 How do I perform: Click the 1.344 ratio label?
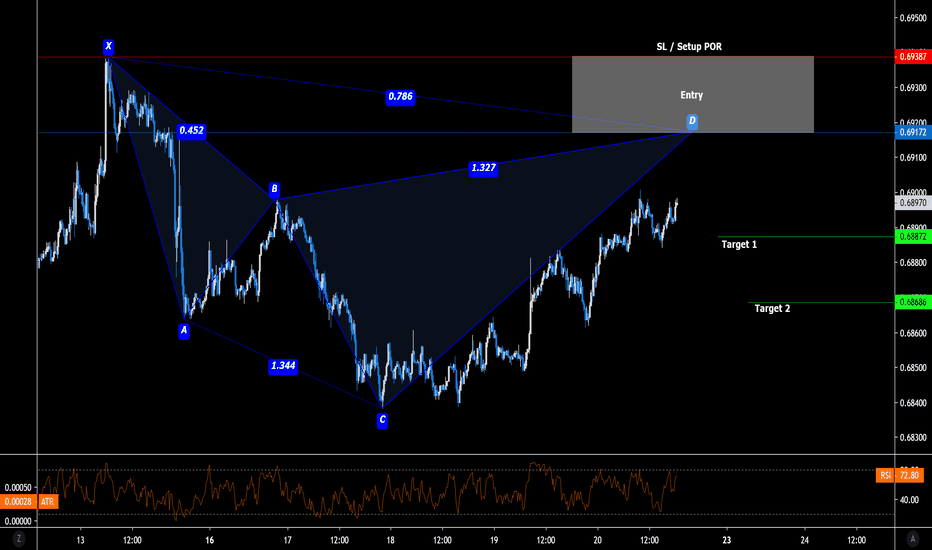pyautogui.click(x=283, y=367)
